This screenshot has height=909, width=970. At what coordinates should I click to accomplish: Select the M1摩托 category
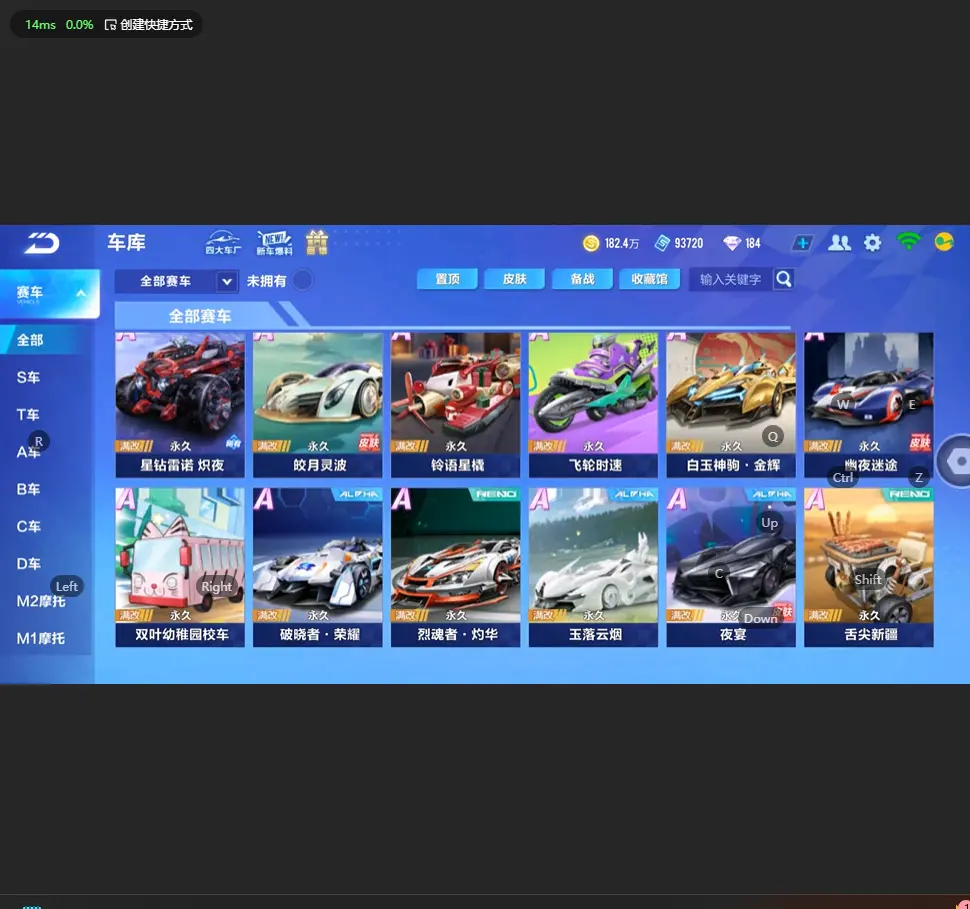(41, 638)
